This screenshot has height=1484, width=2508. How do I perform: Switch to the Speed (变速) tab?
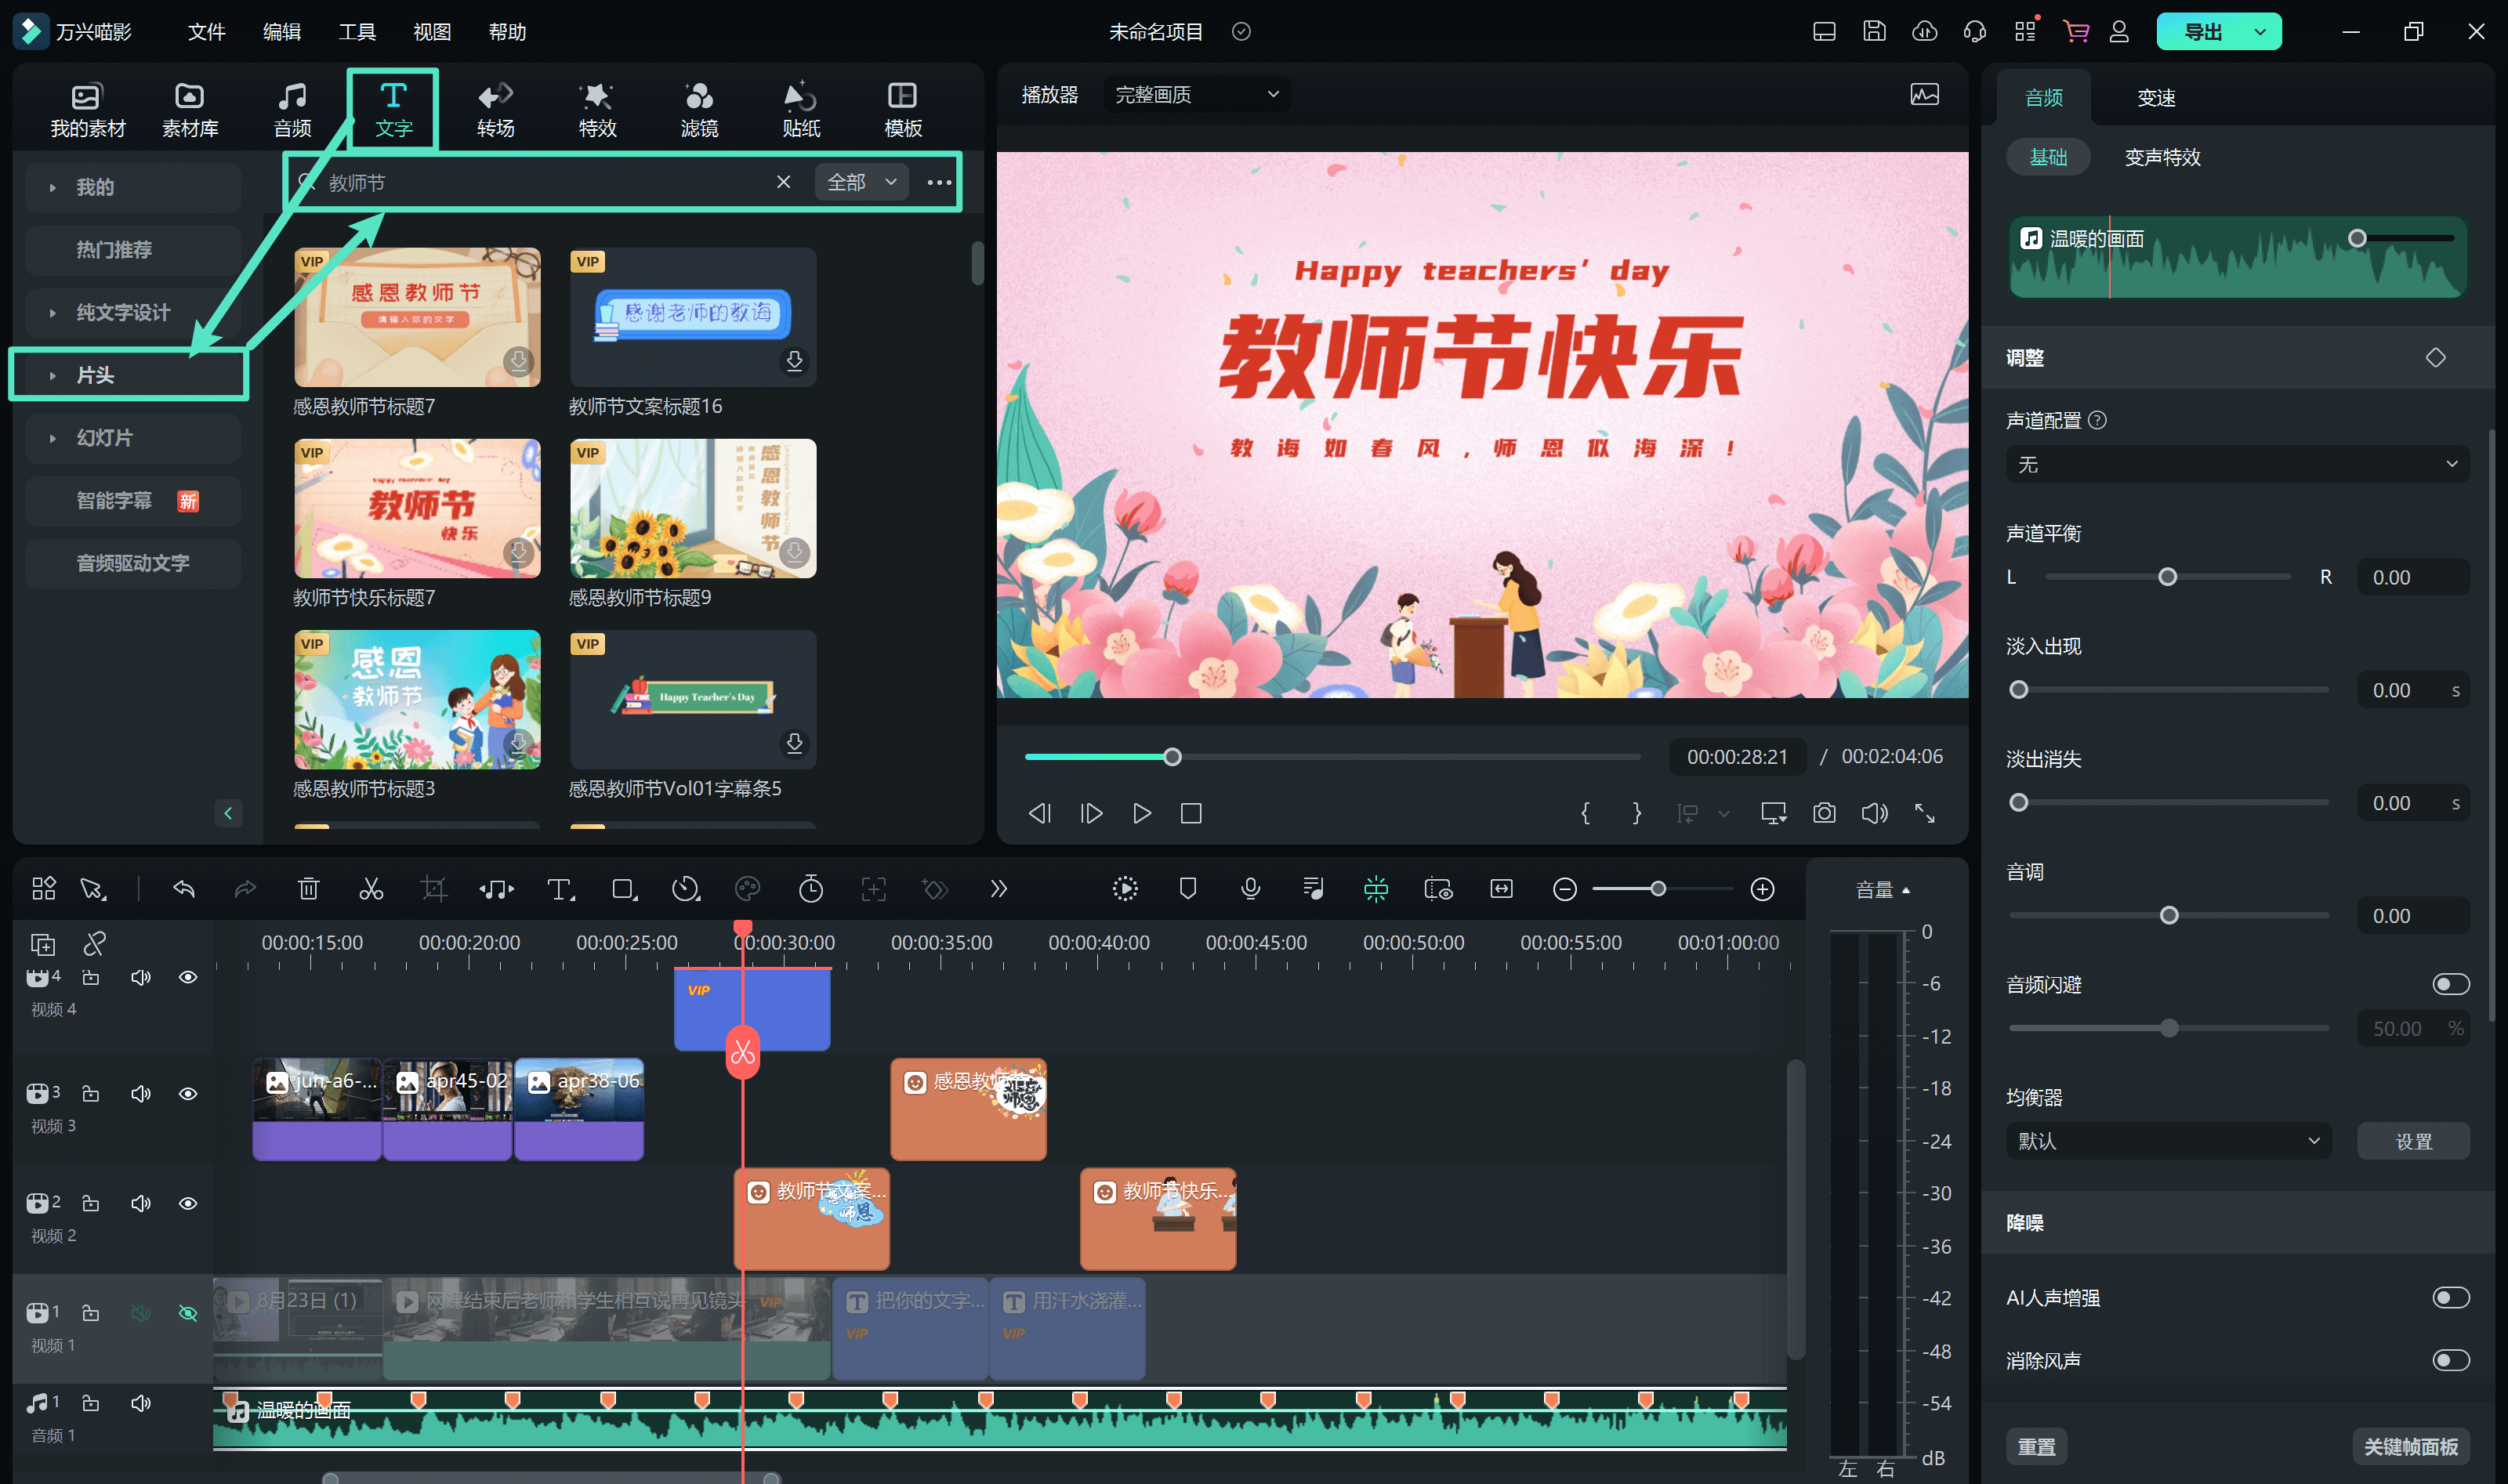pos(2156,98)
